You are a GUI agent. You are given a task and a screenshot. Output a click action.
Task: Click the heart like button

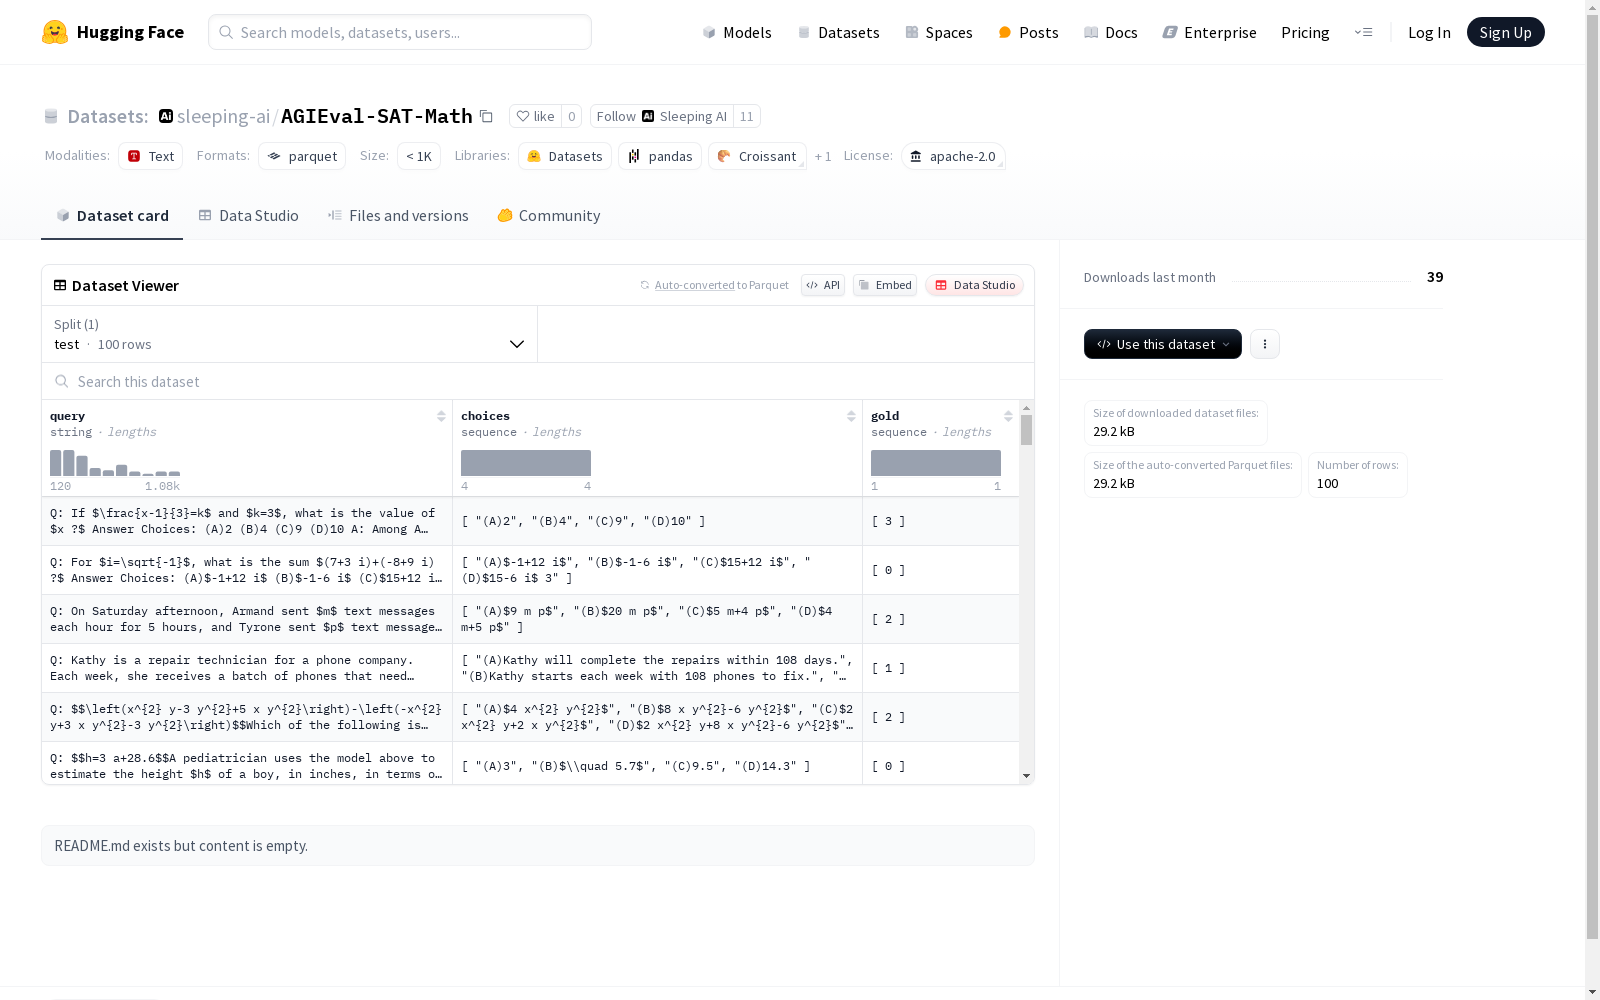535,116
